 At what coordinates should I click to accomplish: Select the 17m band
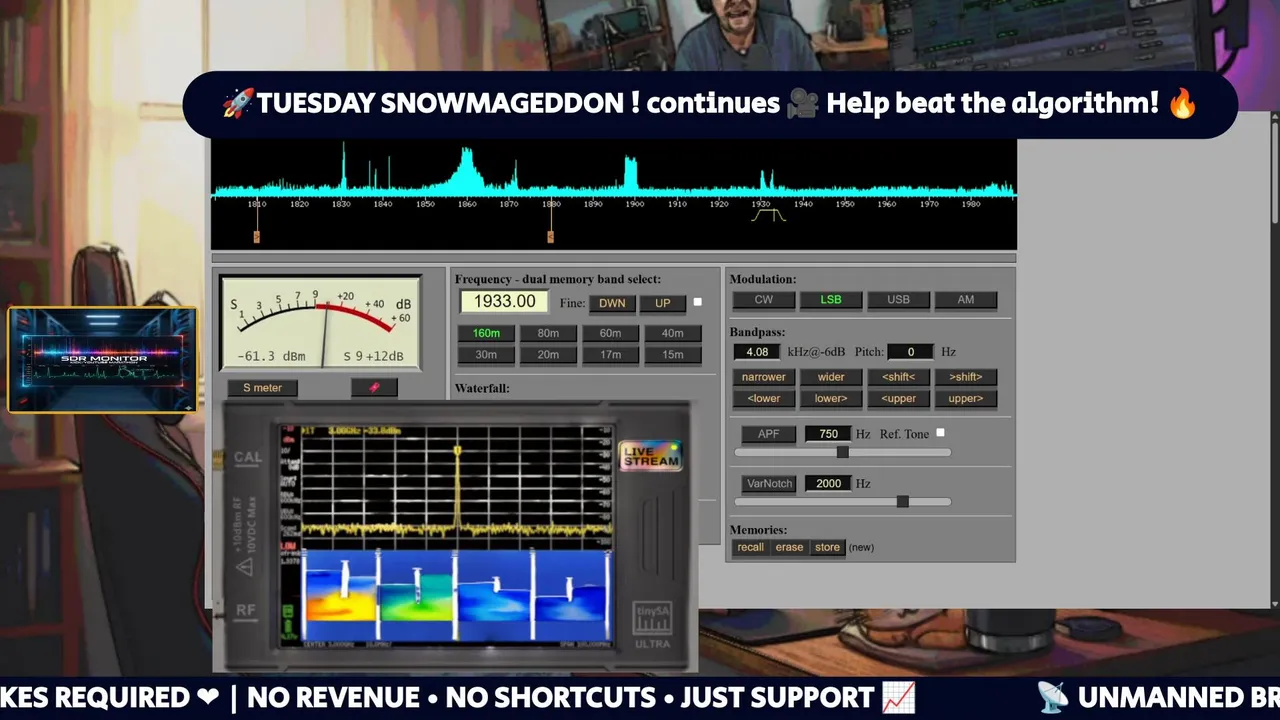(610, 354)
